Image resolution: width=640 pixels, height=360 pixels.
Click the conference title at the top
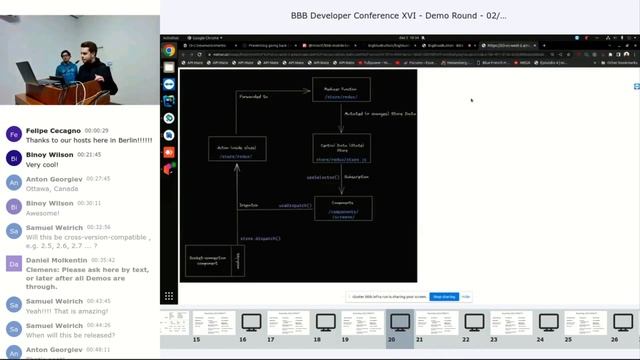pos(398,16)
